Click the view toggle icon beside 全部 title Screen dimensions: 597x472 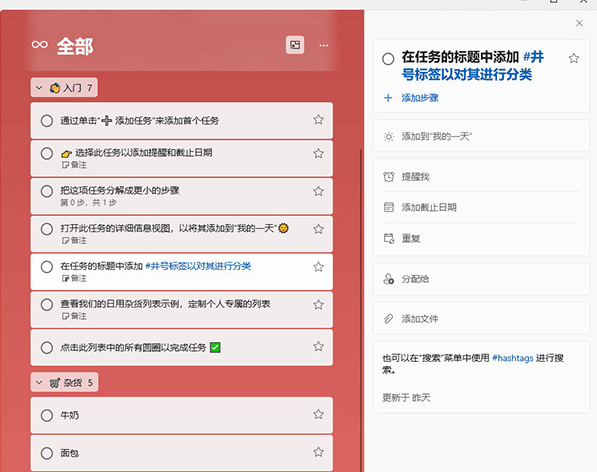pyautogui.click(x=295, y=45)
